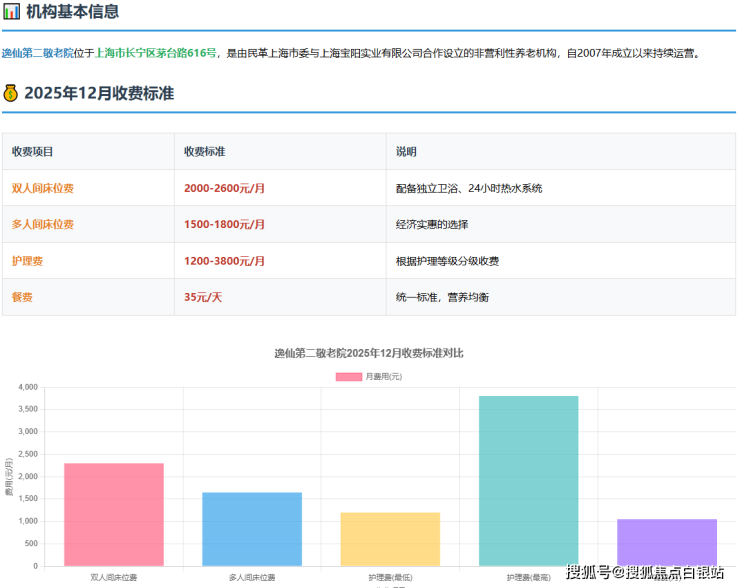Viewport: 740px width, 588px height.
Task: Select the tall teal 护理费(最高) bar
Action: coord(528,480)
